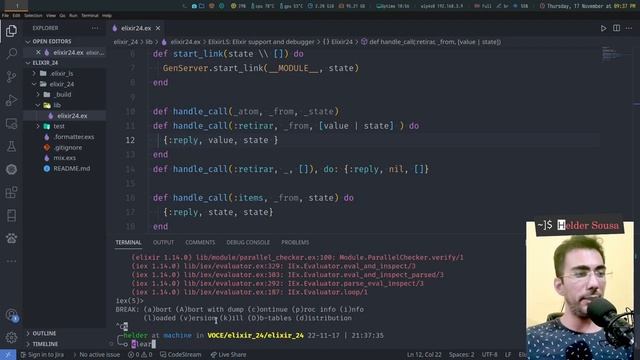The width and height of the screenshot is (640, 360).
Task: Open the mix.exs file
Action: tap(64, 158)
